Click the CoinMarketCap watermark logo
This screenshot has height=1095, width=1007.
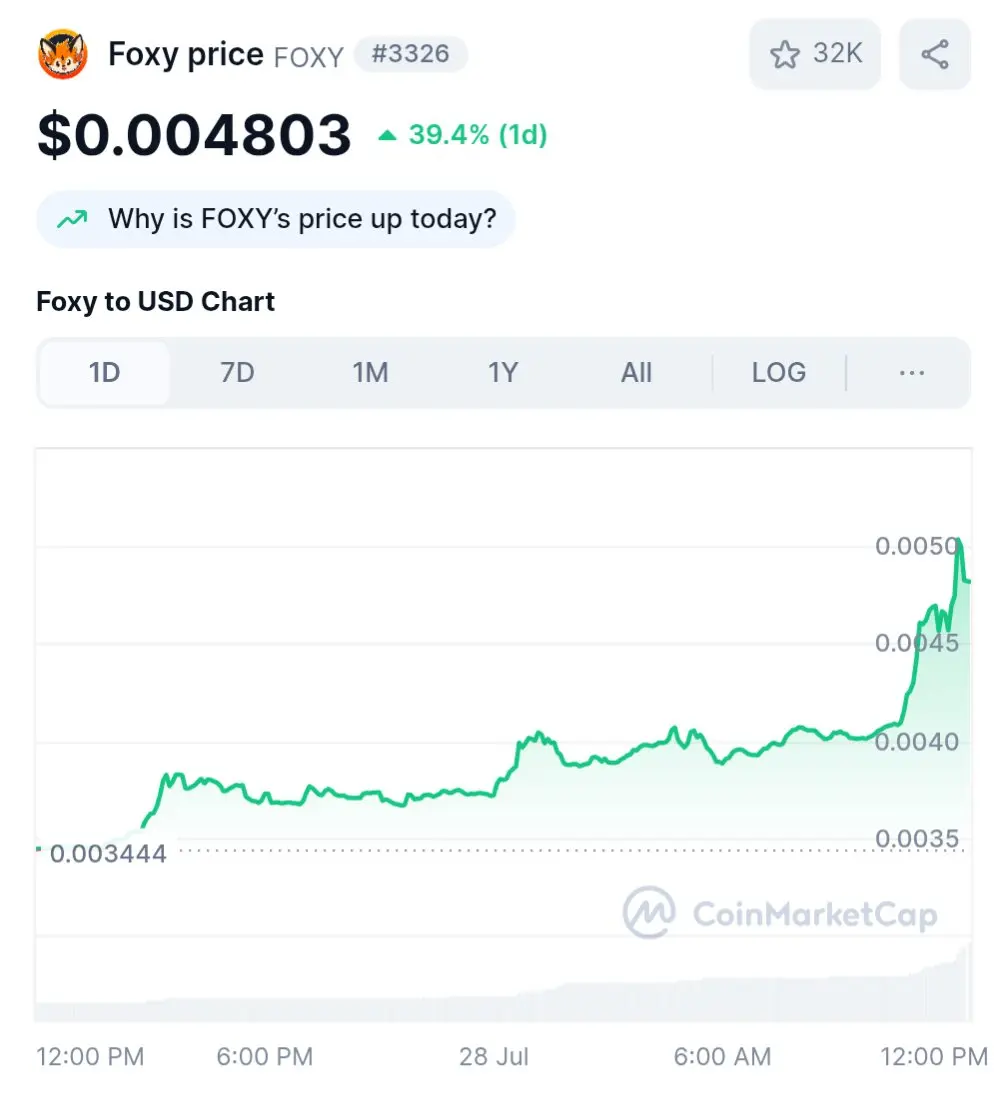(x=780, y=912)
